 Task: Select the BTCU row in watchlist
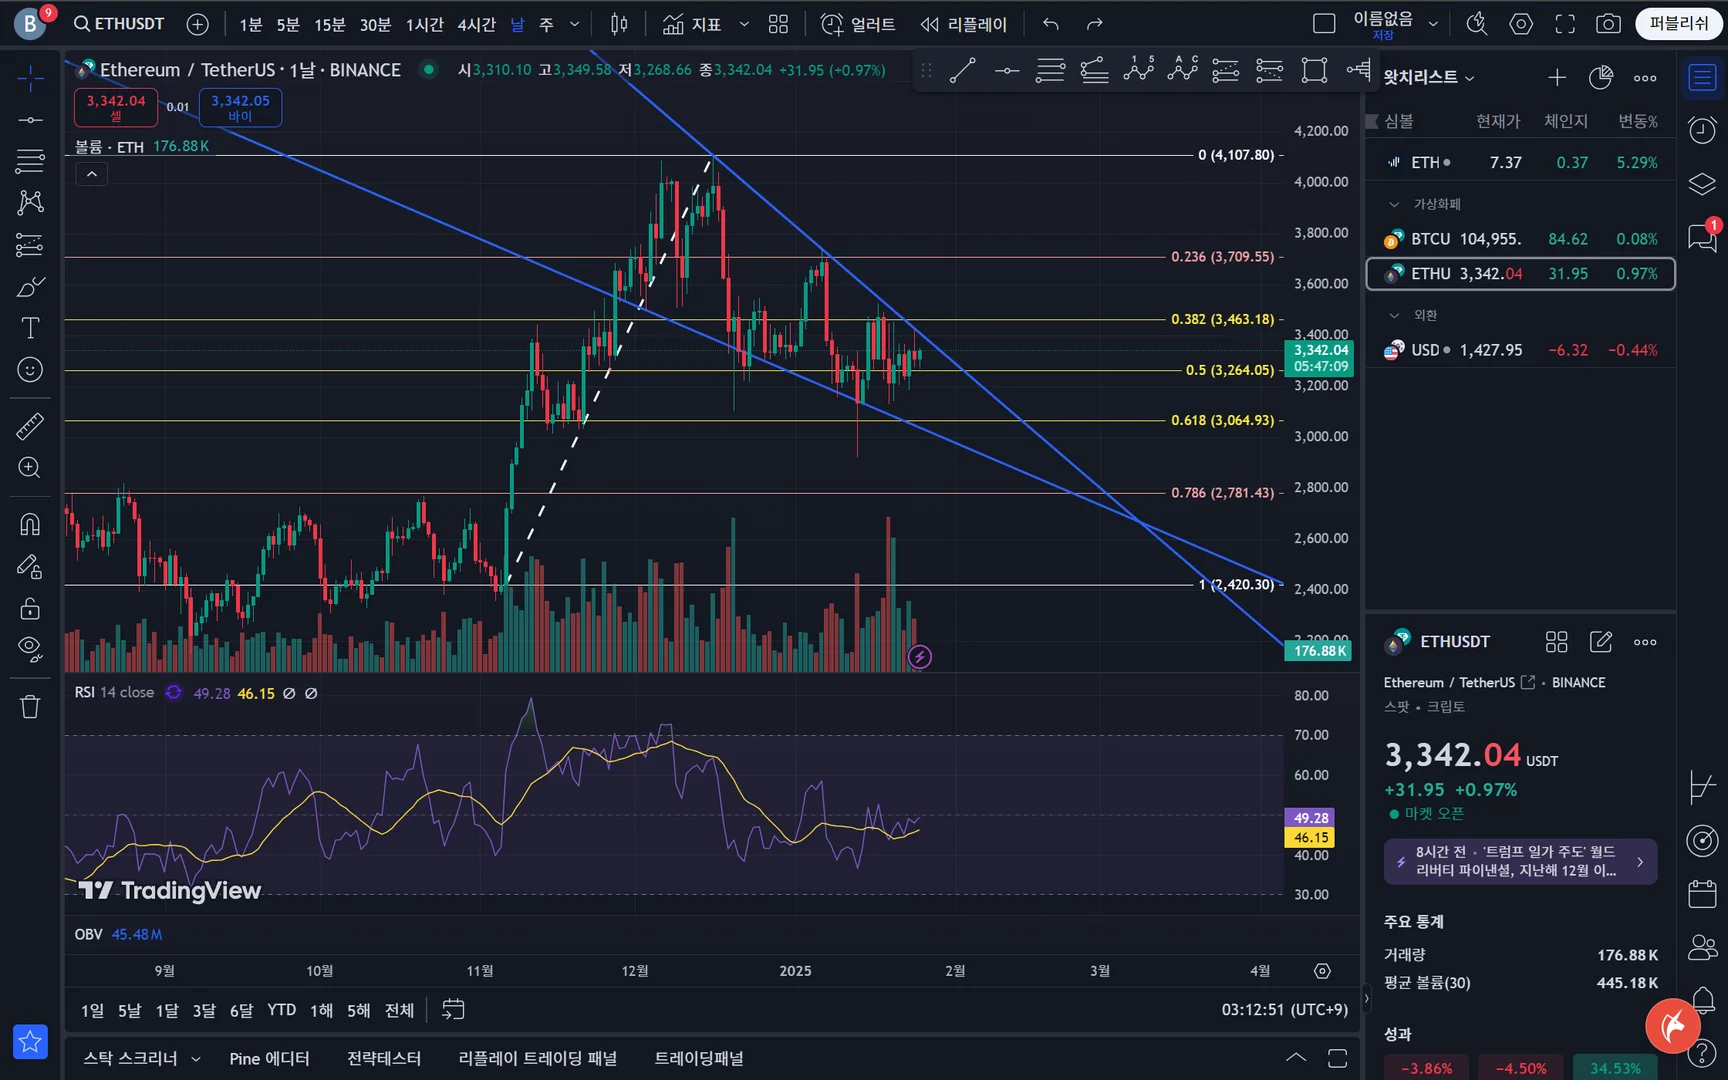pyautogui.click(x=1521, y=239)
